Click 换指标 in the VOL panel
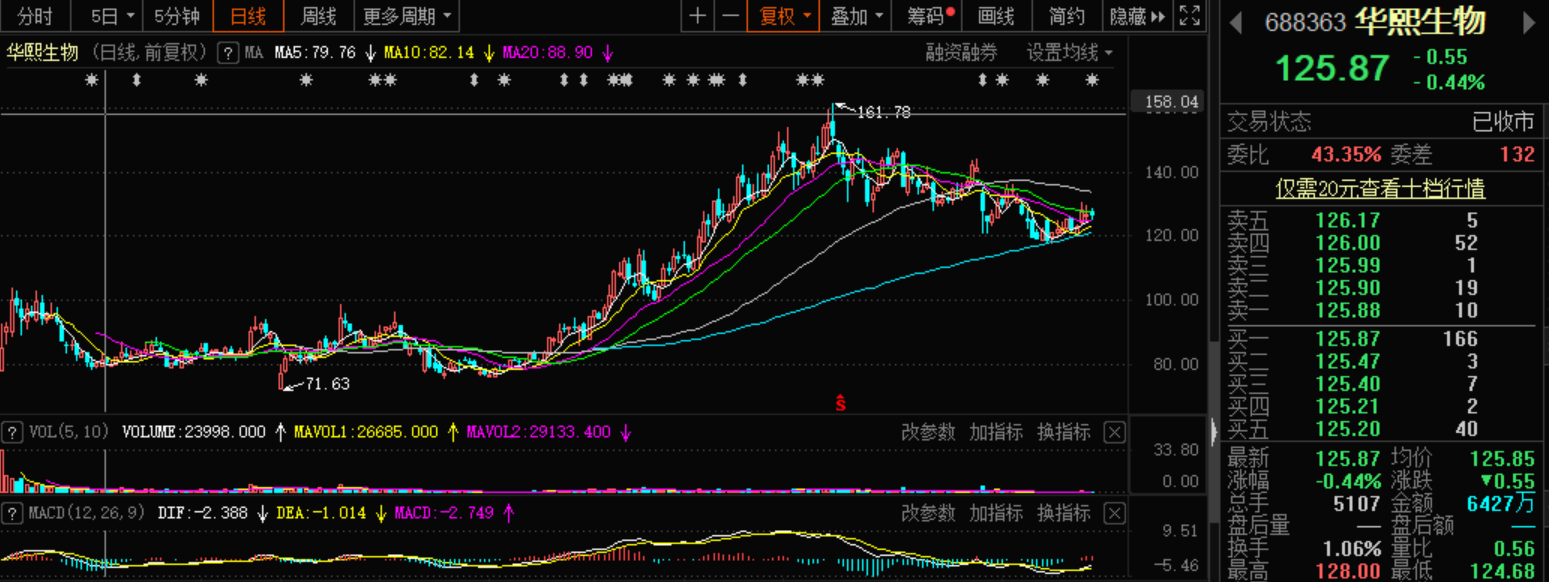The width and height of the screenshot is (1549, 582). tap(1063, 432)
